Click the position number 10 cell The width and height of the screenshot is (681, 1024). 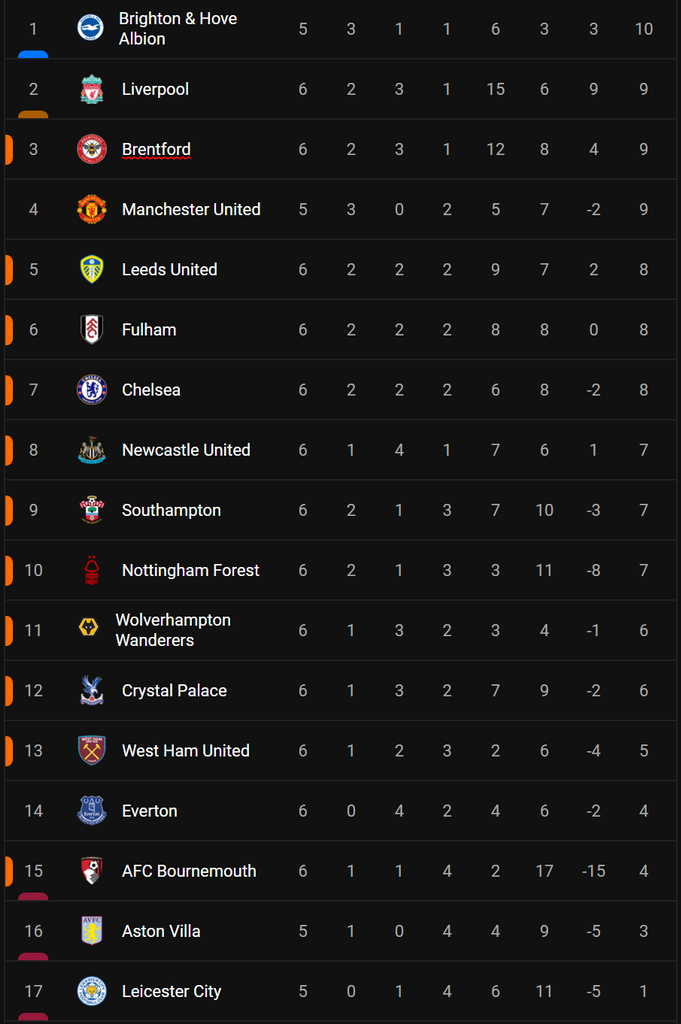point(33,570)
